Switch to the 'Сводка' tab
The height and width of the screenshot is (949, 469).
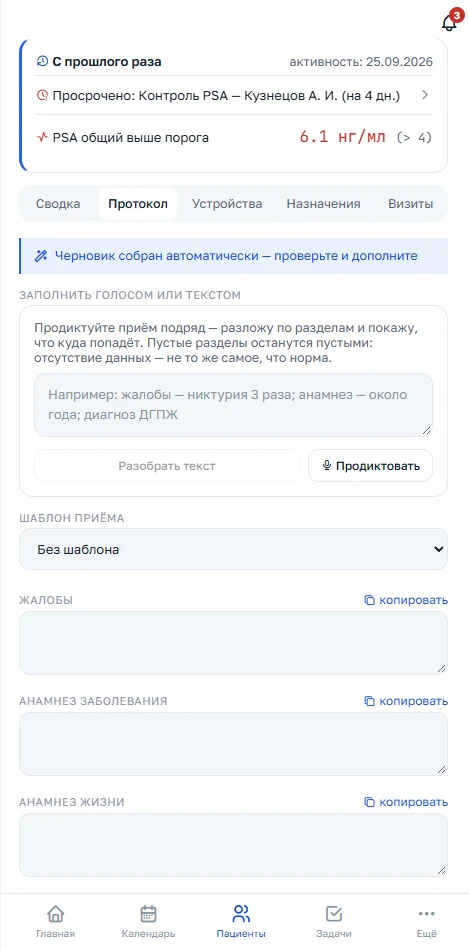(x=58, y=204)
